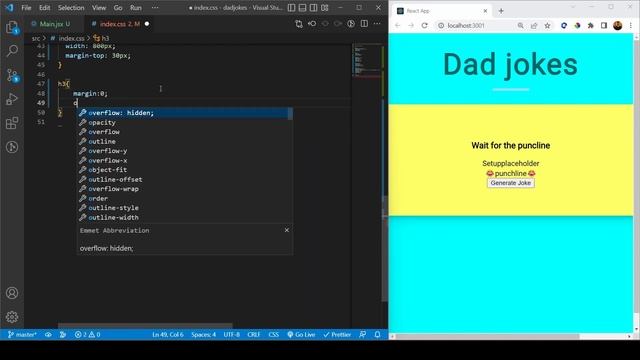Click the master branch status bar item
The image size is (640, 360).
coord(22,335)
